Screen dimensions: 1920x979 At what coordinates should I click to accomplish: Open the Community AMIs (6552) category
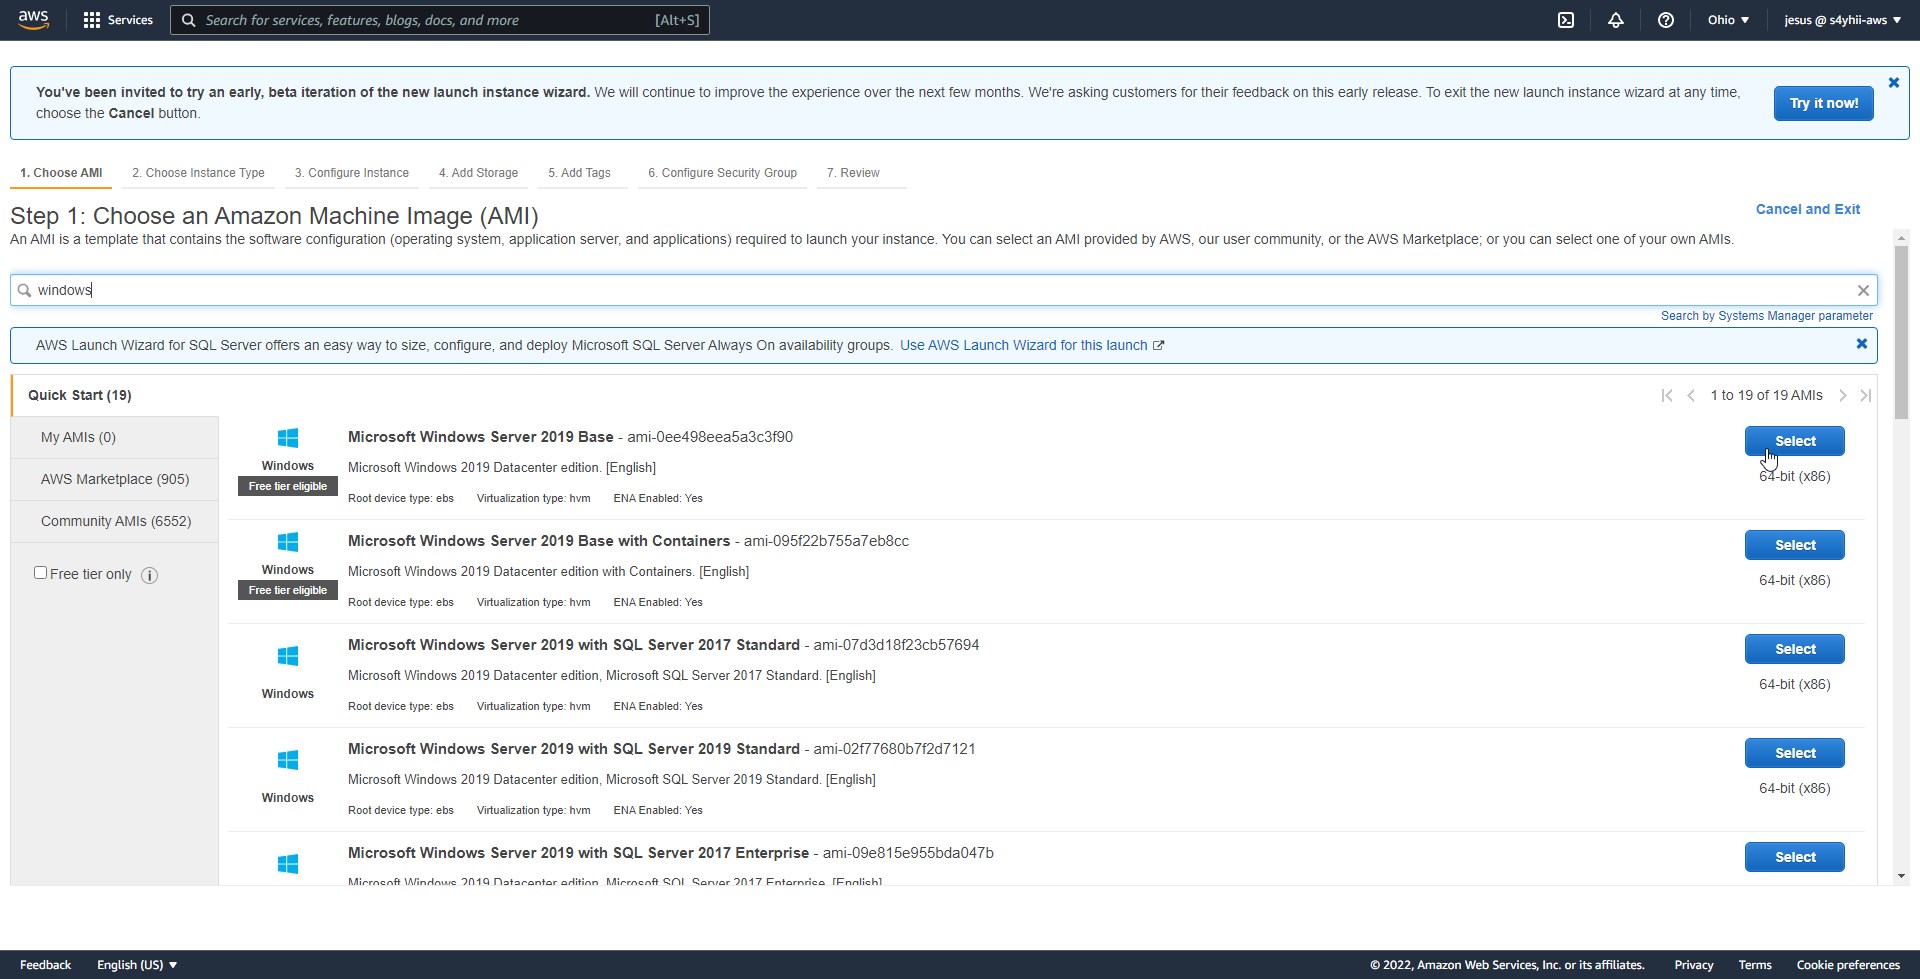pyautogui.click(x=114, y=522)
